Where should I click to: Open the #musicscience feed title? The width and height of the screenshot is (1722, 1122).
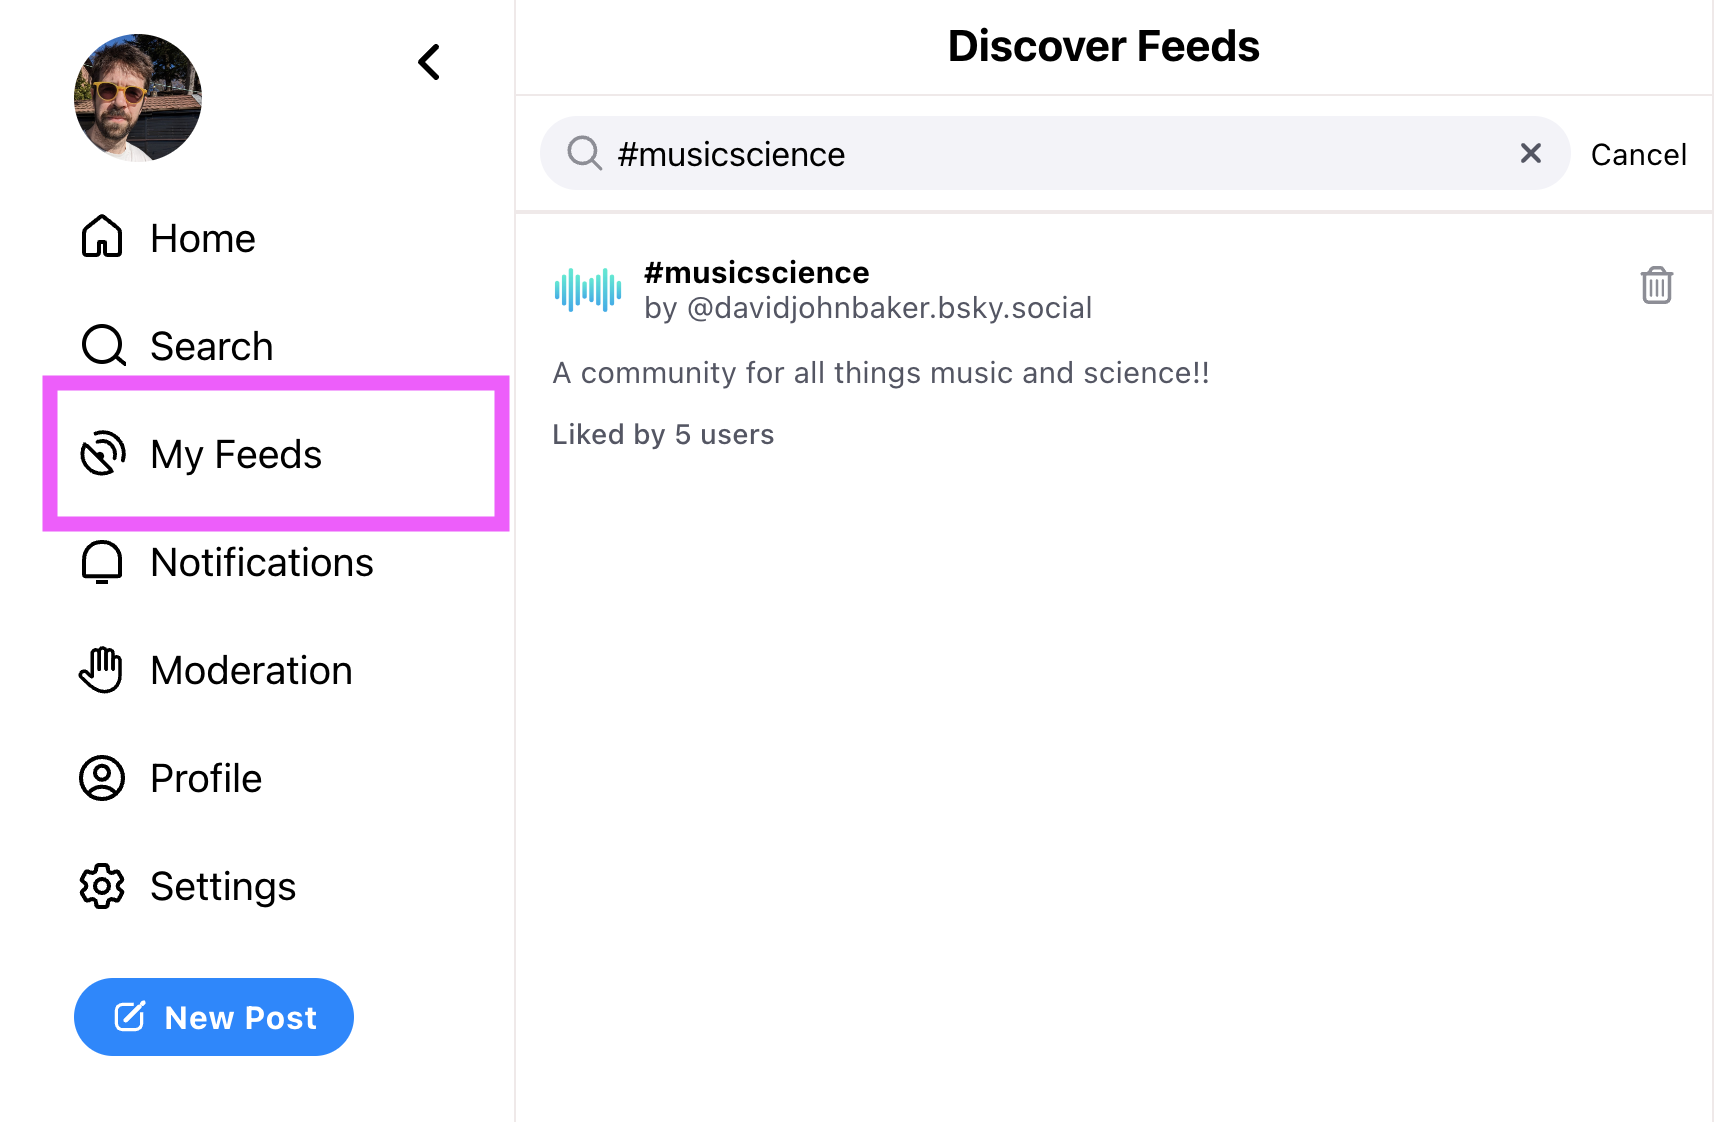click(x=756, y=272)
